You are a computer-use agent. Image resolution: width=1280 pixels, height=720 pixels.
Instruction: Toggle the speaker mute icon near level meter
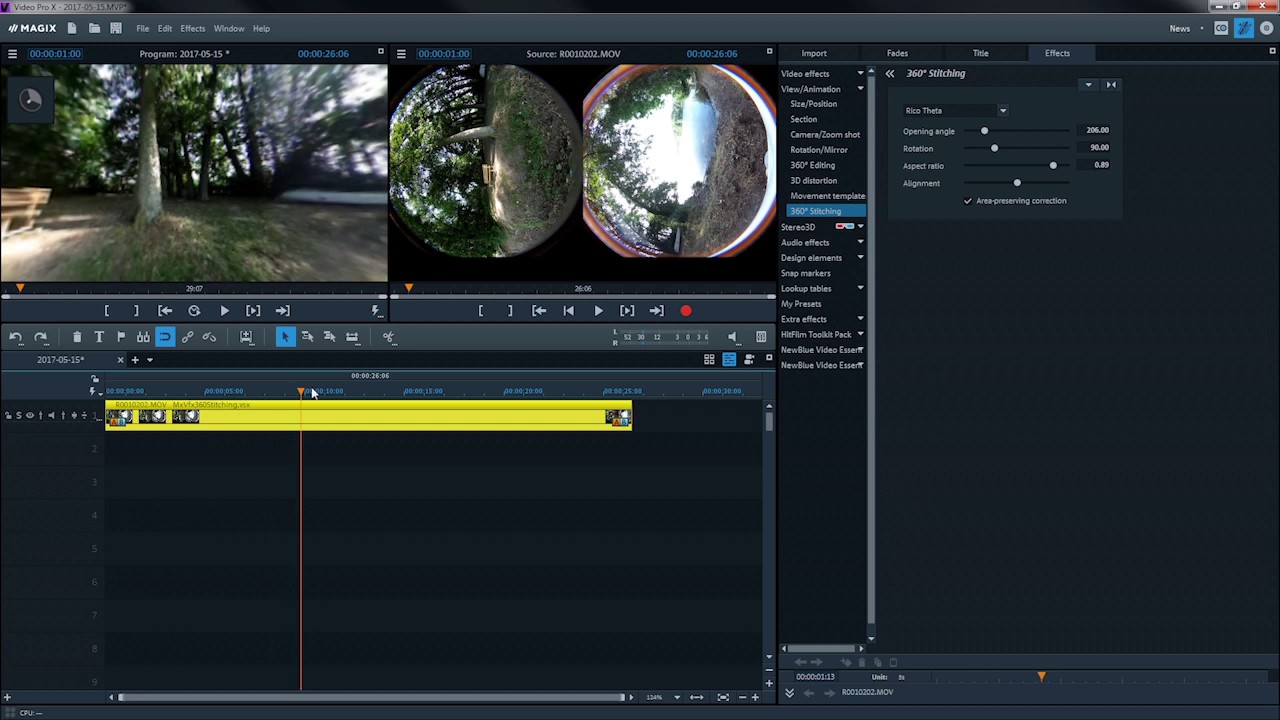732,337
